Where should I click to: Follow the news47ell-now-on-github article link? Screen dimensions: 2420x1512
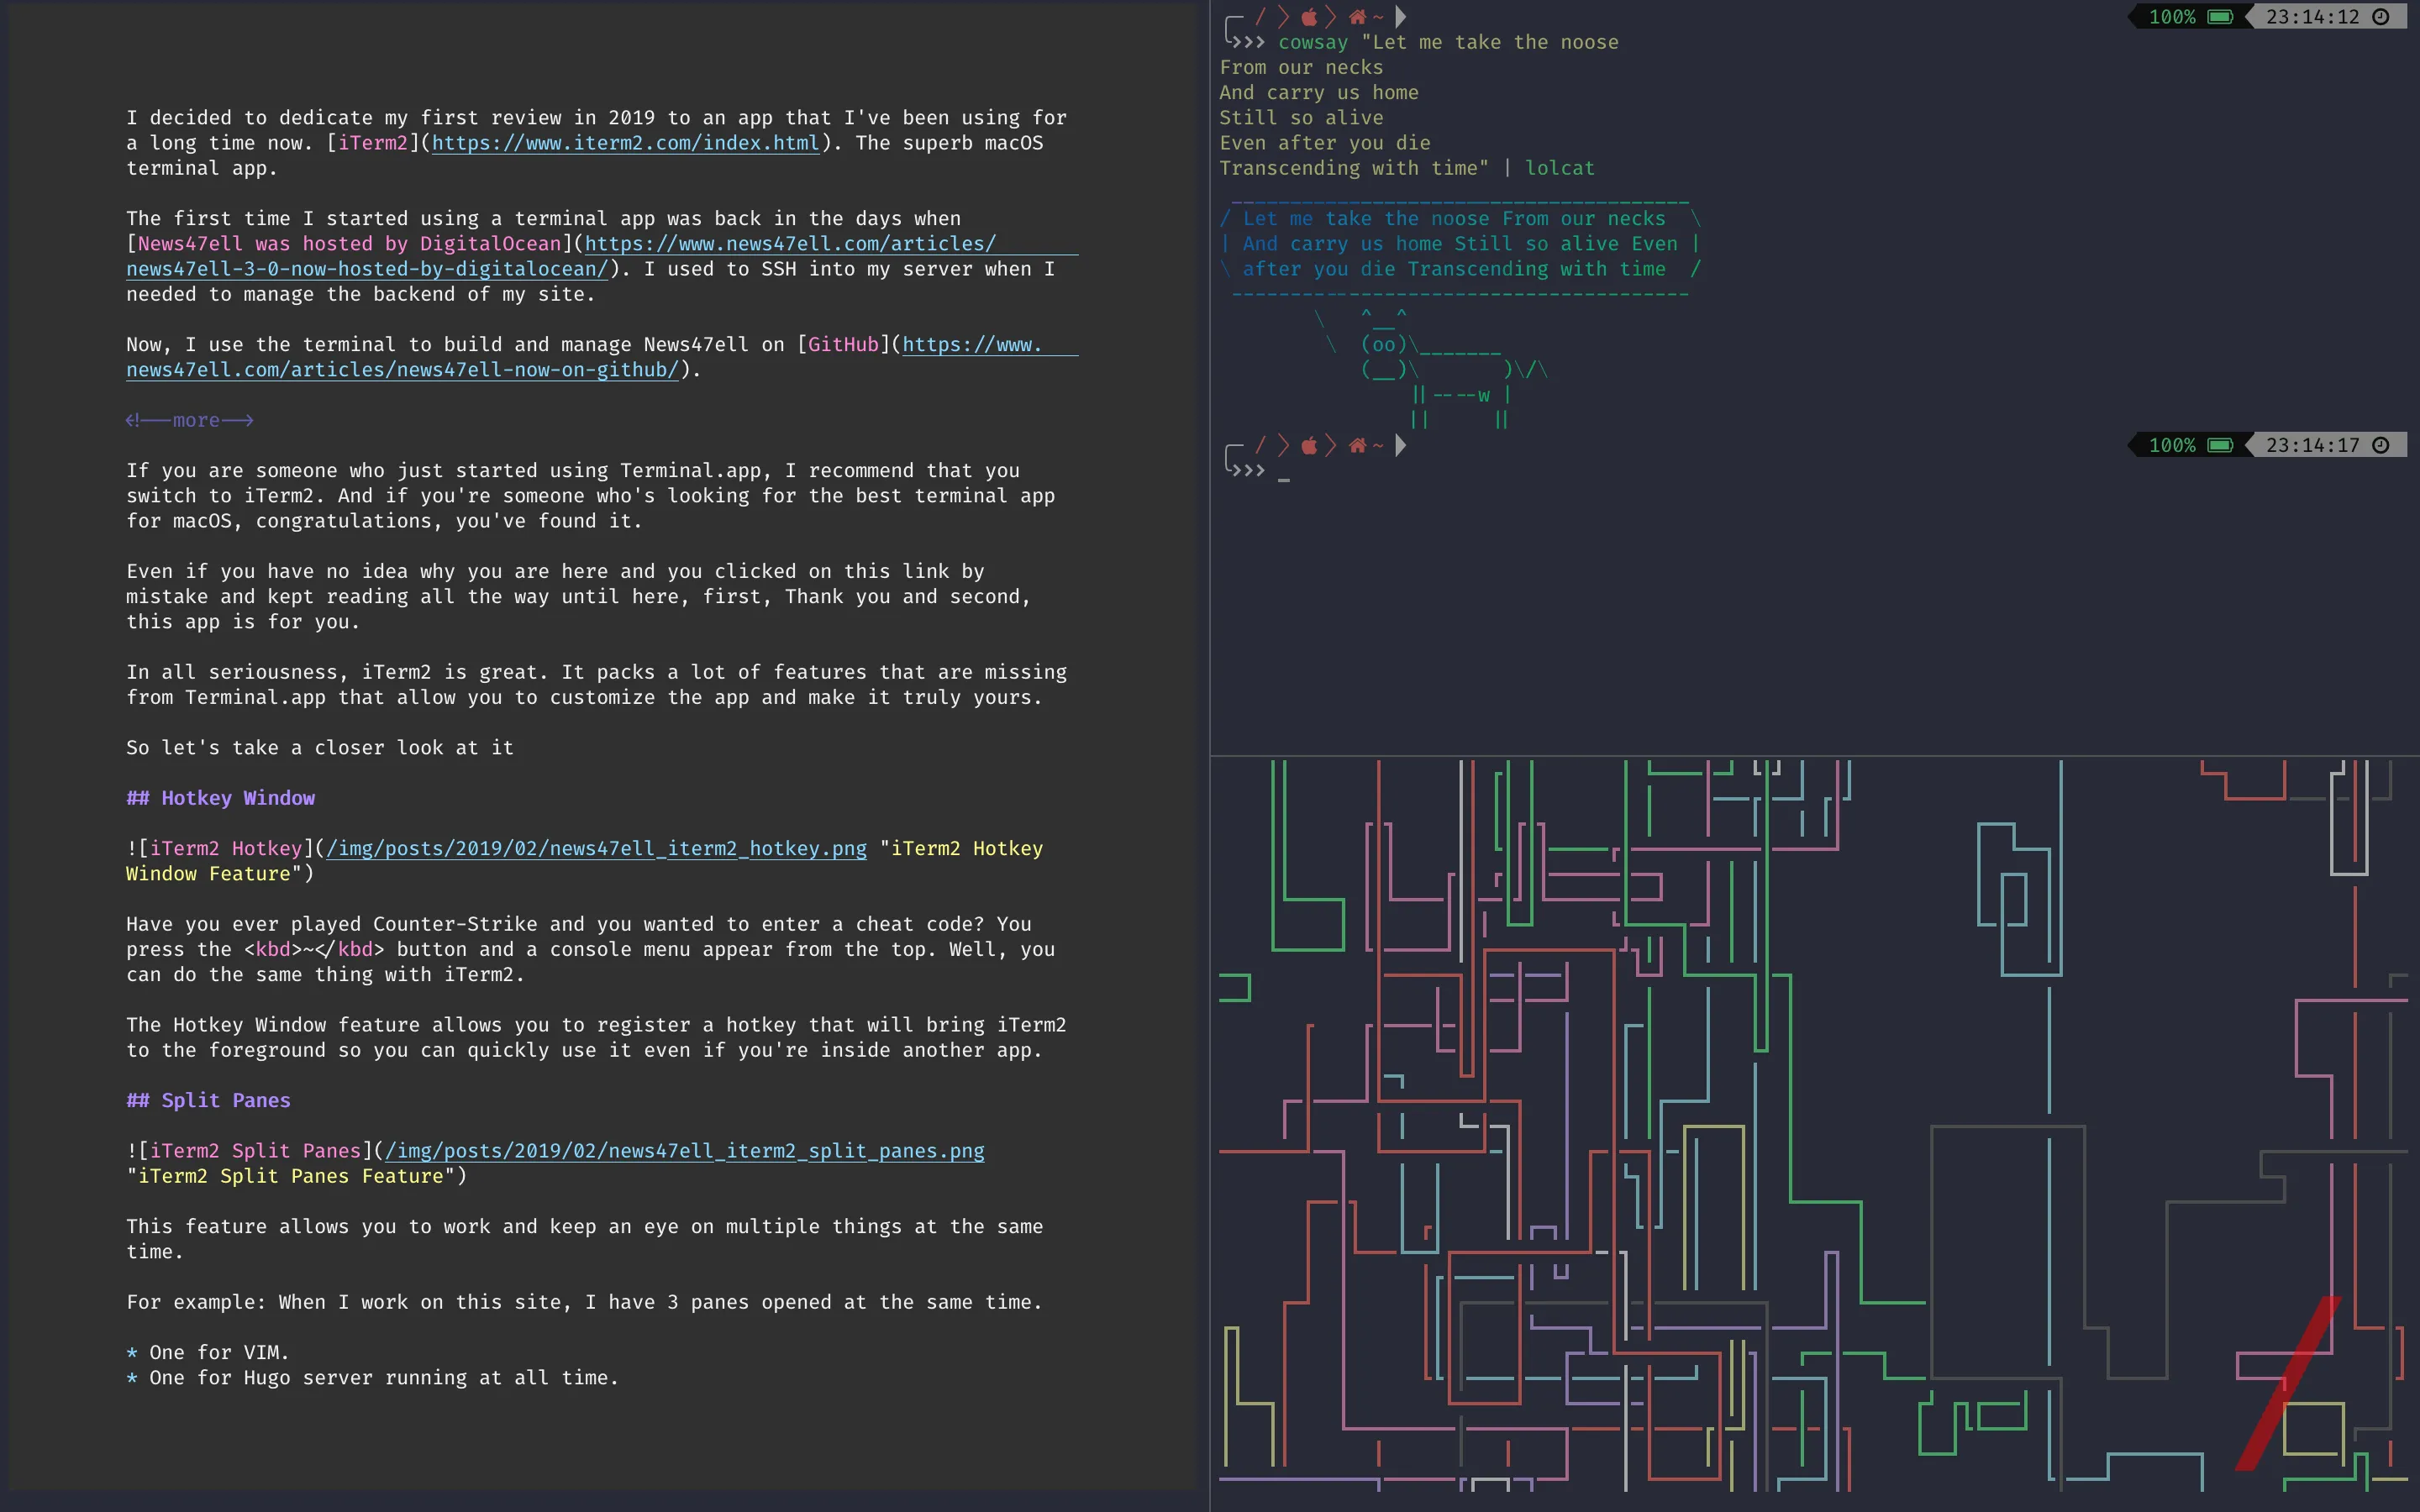point(402,369)
